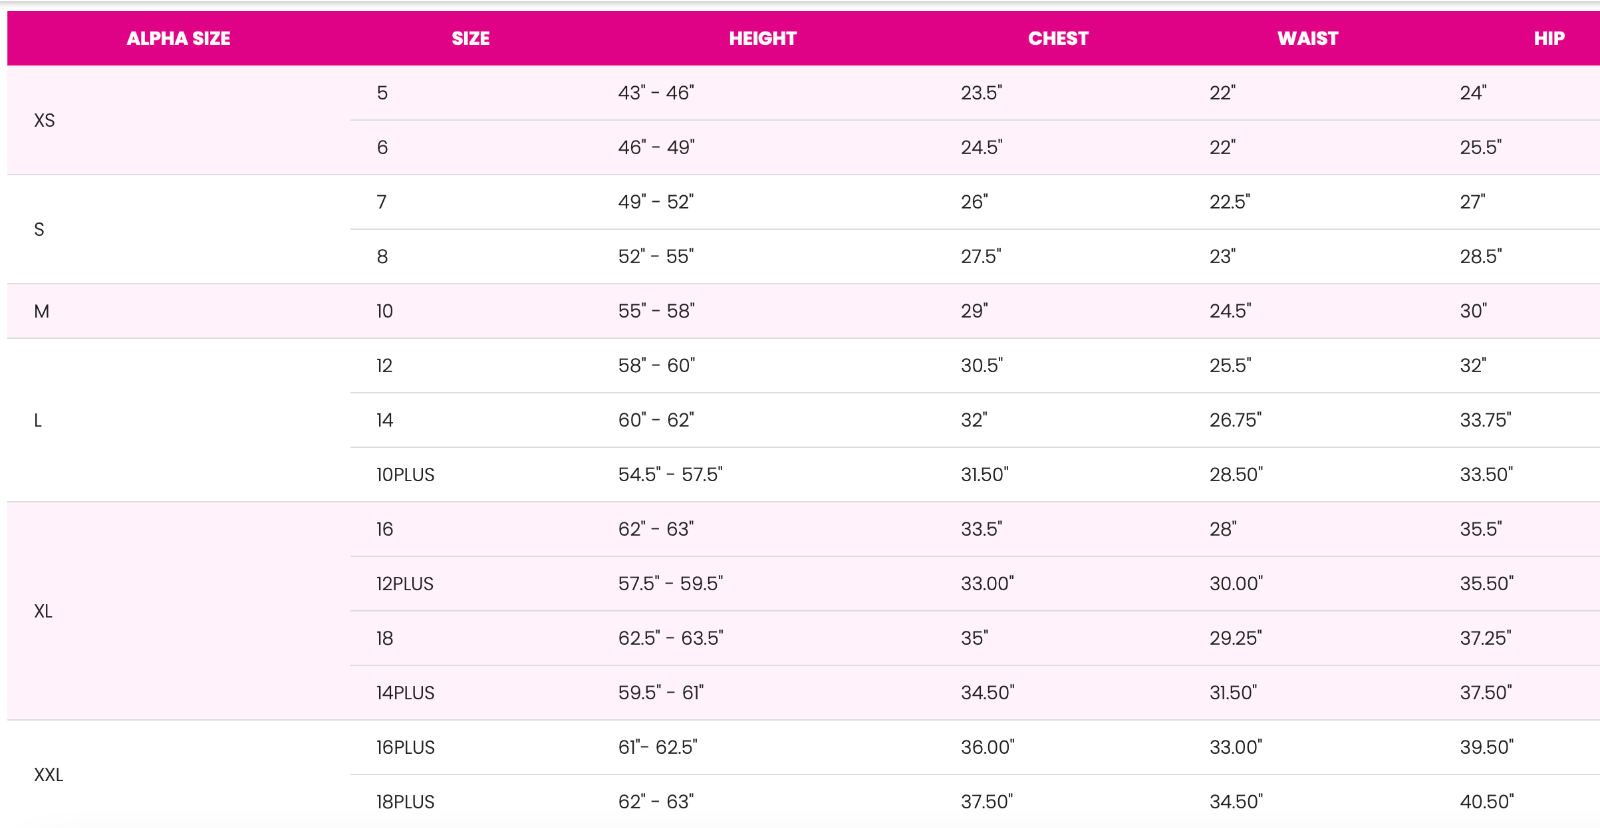Click the waist value 26.75"

(1236, 420)
